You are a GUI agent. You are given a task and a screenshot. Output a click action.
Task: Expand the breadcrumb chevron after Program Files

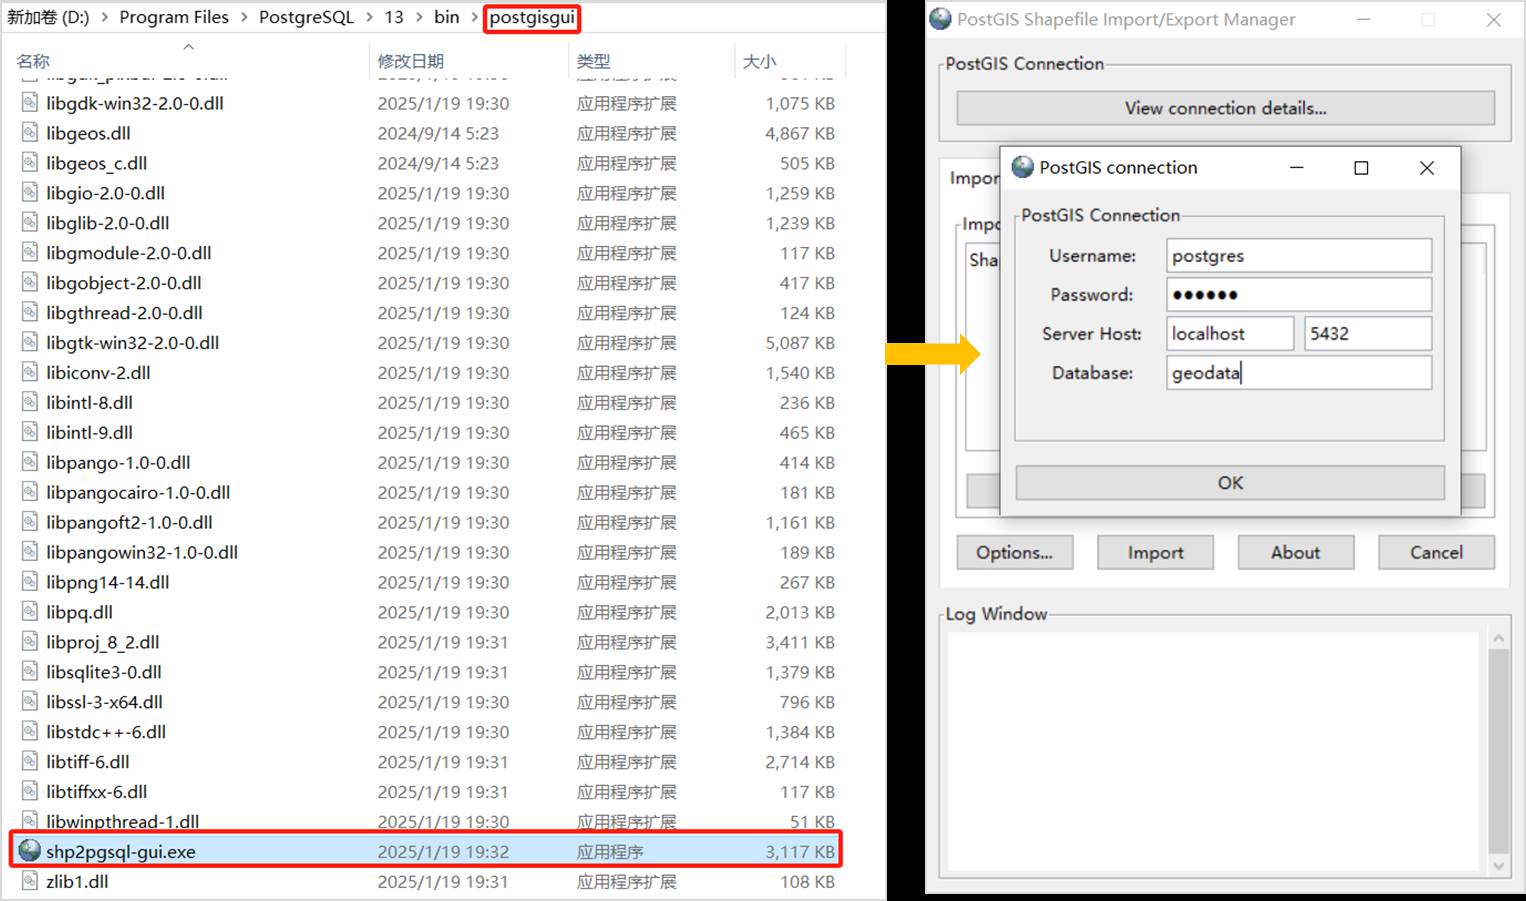pos(243,18)
